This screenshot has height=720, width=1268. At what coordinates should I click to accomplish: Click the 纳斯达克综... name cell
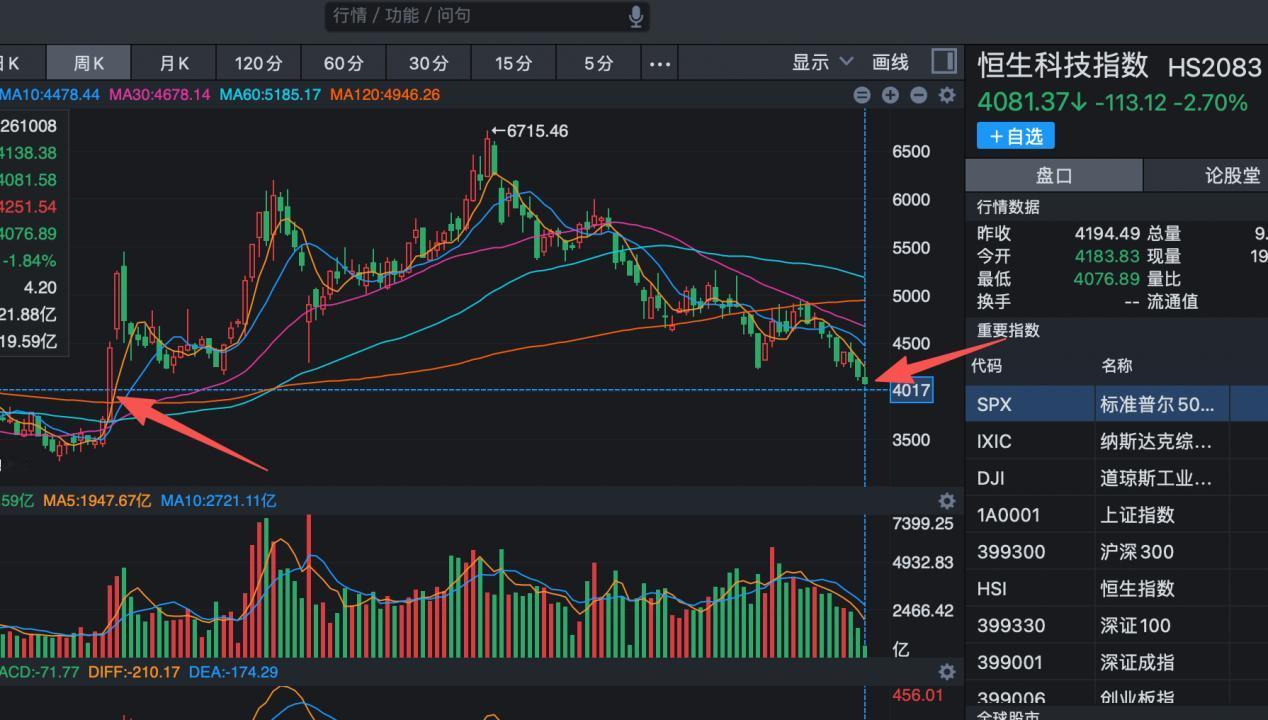click(x=1156, y=442)
